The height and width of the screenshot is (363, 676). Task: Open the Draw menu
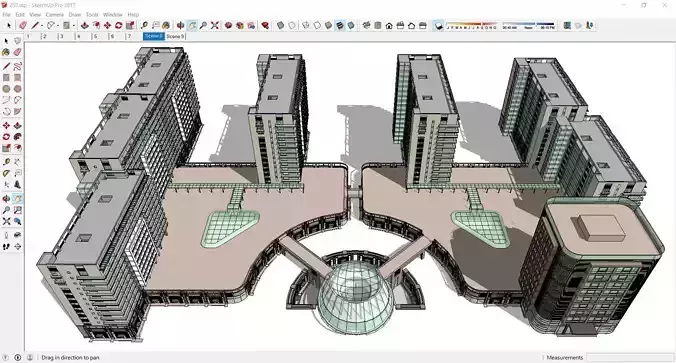[x=75, y=15]
